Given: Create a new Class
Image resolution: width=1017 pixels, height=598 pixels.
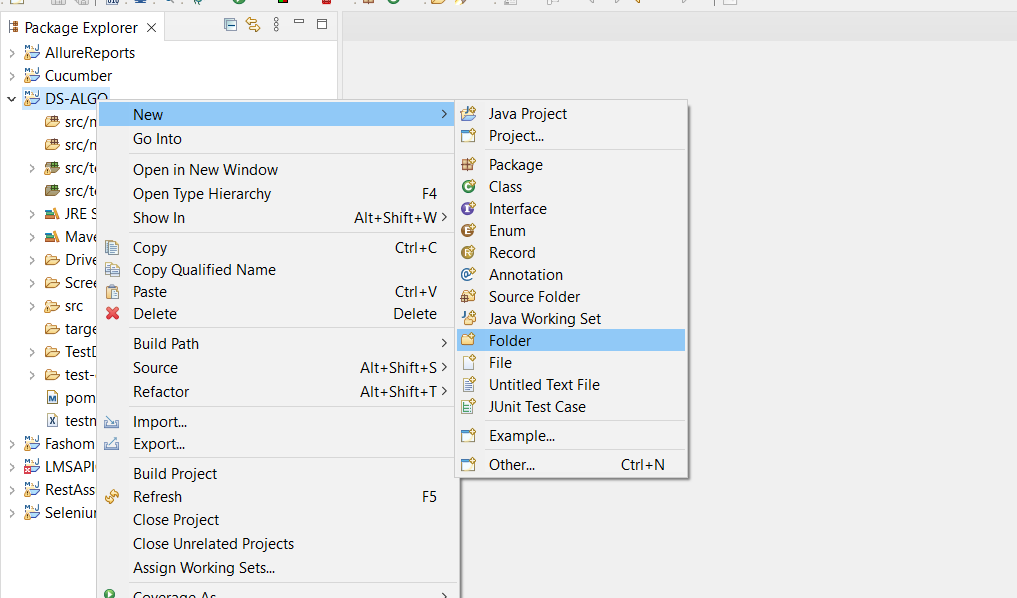Looking at the screenshot, I should [505, 186].
